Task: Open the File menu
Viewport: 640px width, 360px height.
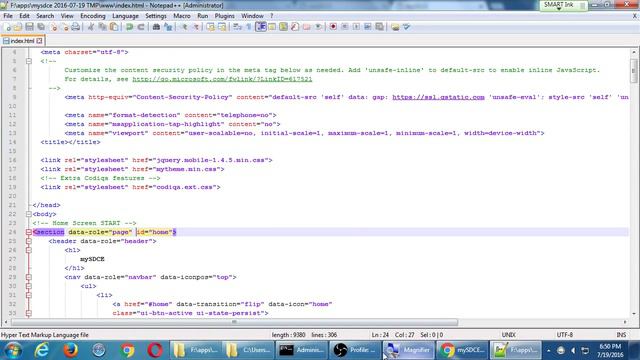Action: (8, 16)
